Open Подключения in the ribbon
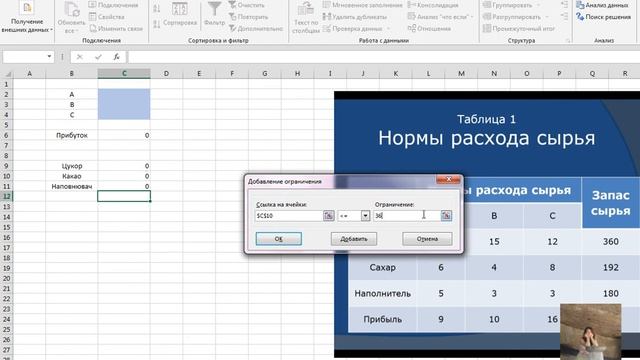The image size is (640, 360). 113,5
